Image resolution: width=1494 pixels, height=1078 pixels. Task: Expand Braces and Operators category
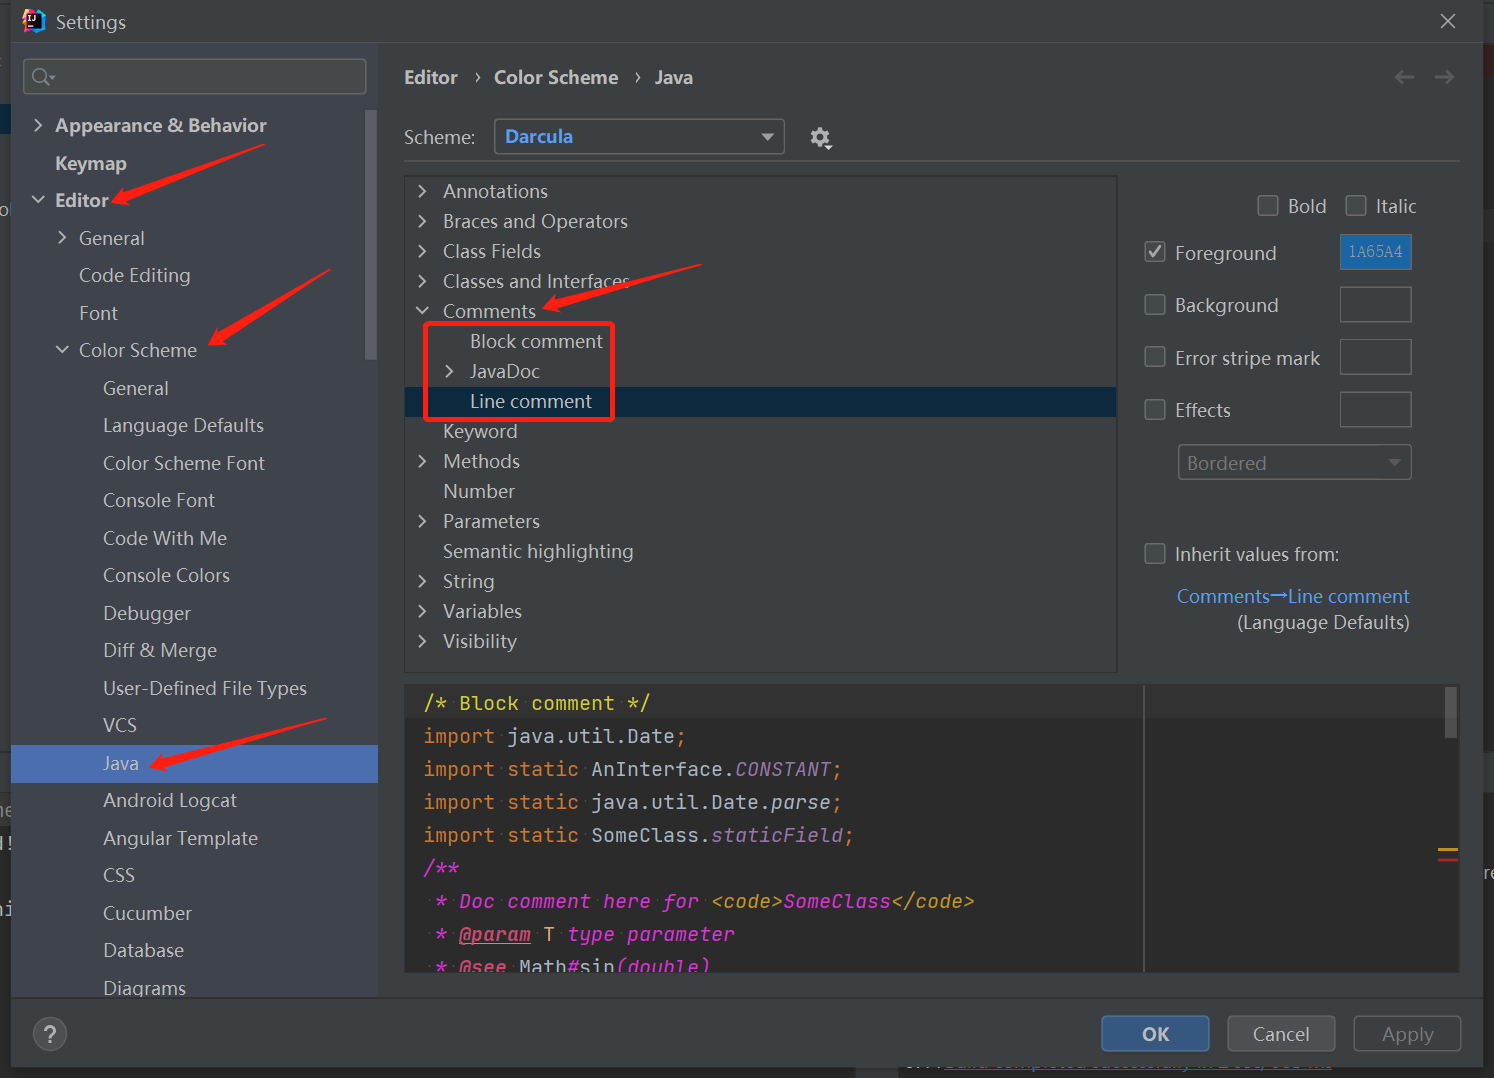point(422,221)
